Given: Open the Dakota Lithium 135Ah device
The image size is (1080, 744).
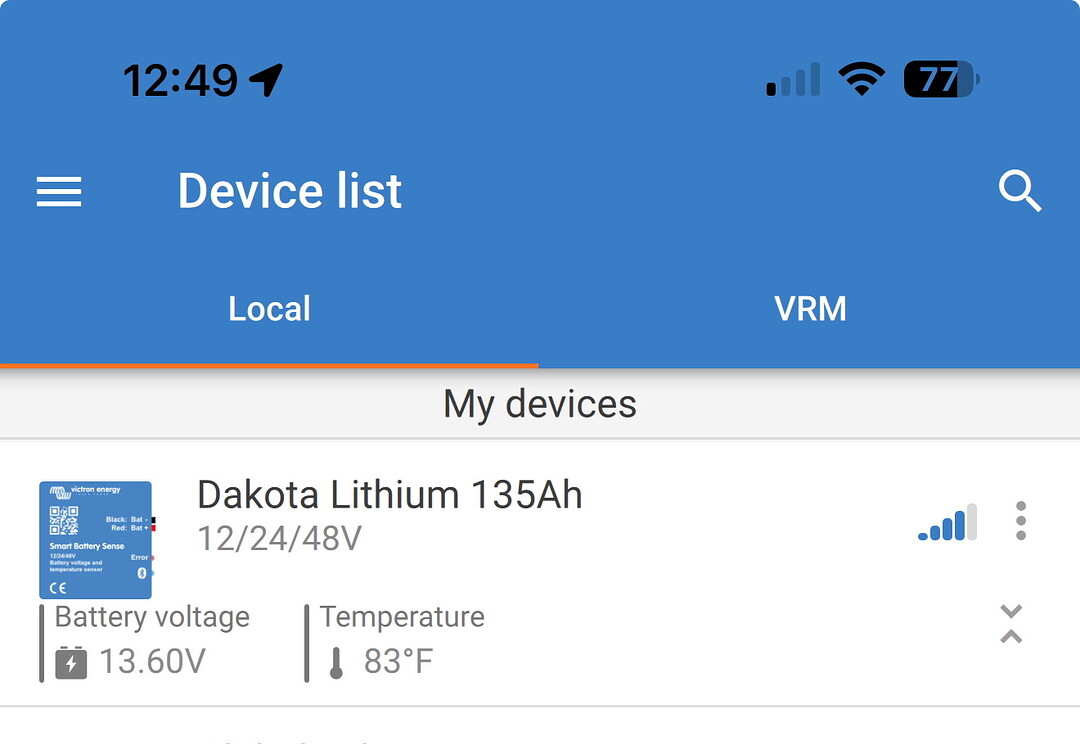Looking at the screenshot, I should [x=390, y=494].
